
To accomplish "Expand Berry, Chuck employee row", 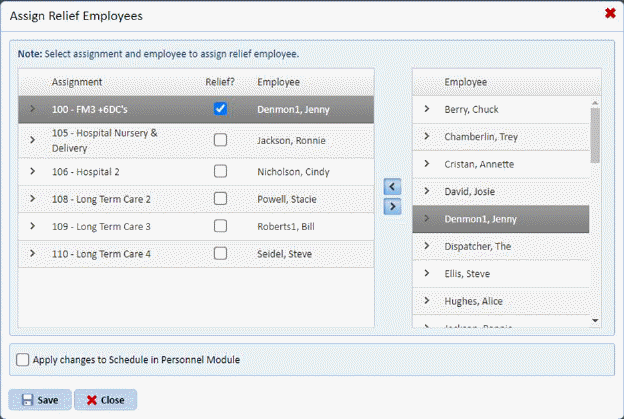I will (427, 109).
